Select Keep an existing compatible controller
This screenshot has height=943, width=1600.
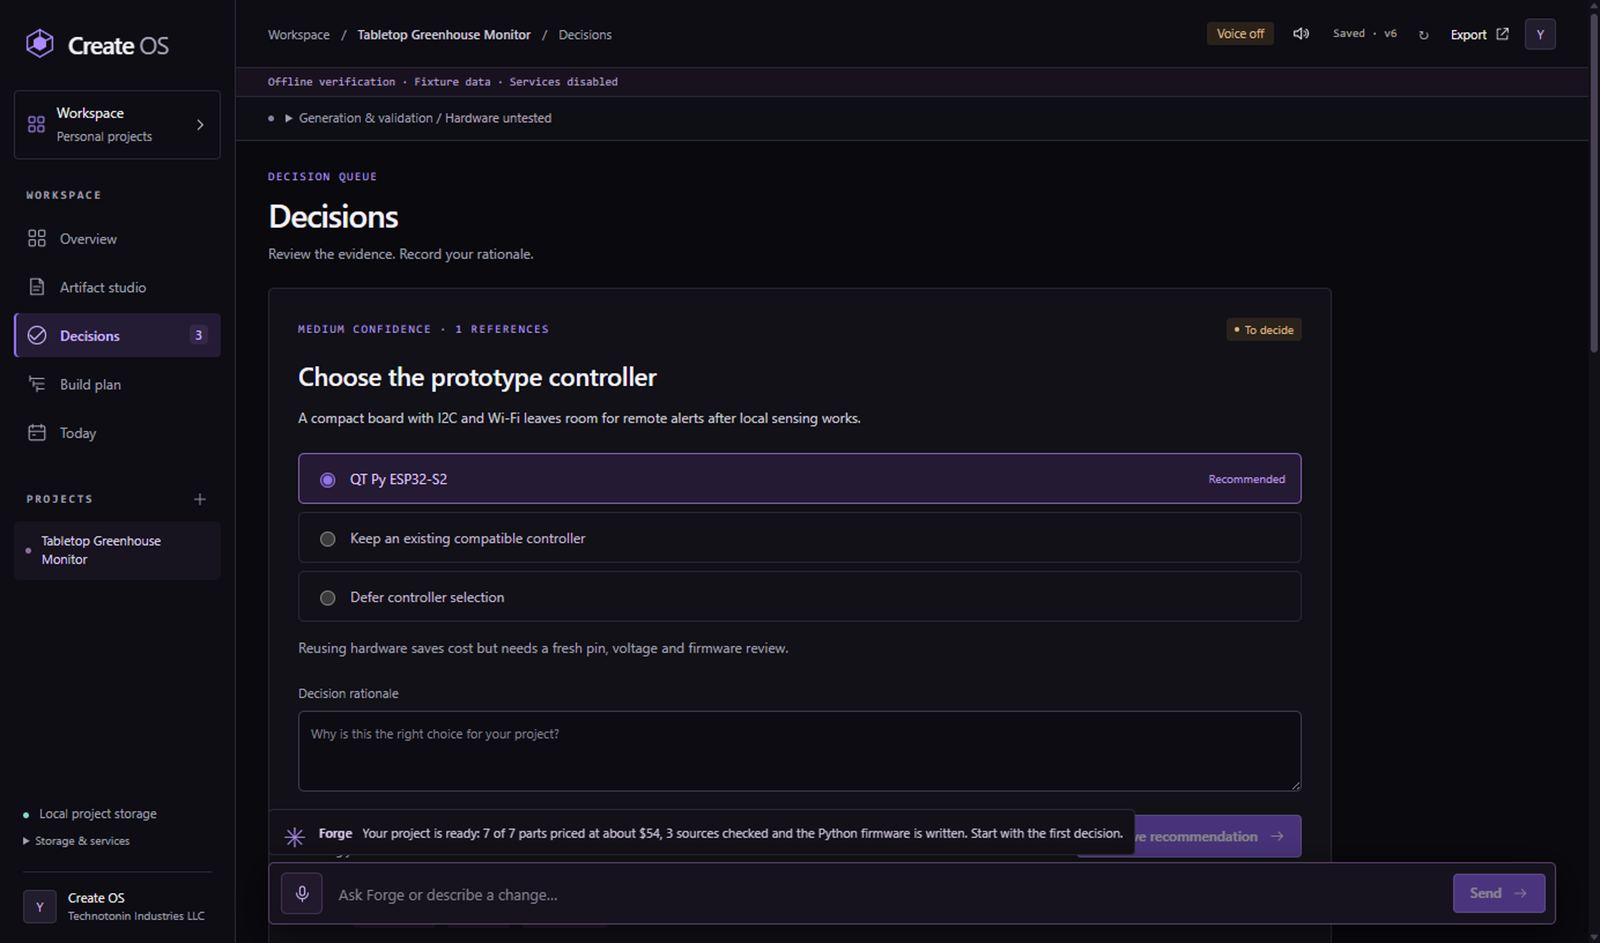click(799, 538)
